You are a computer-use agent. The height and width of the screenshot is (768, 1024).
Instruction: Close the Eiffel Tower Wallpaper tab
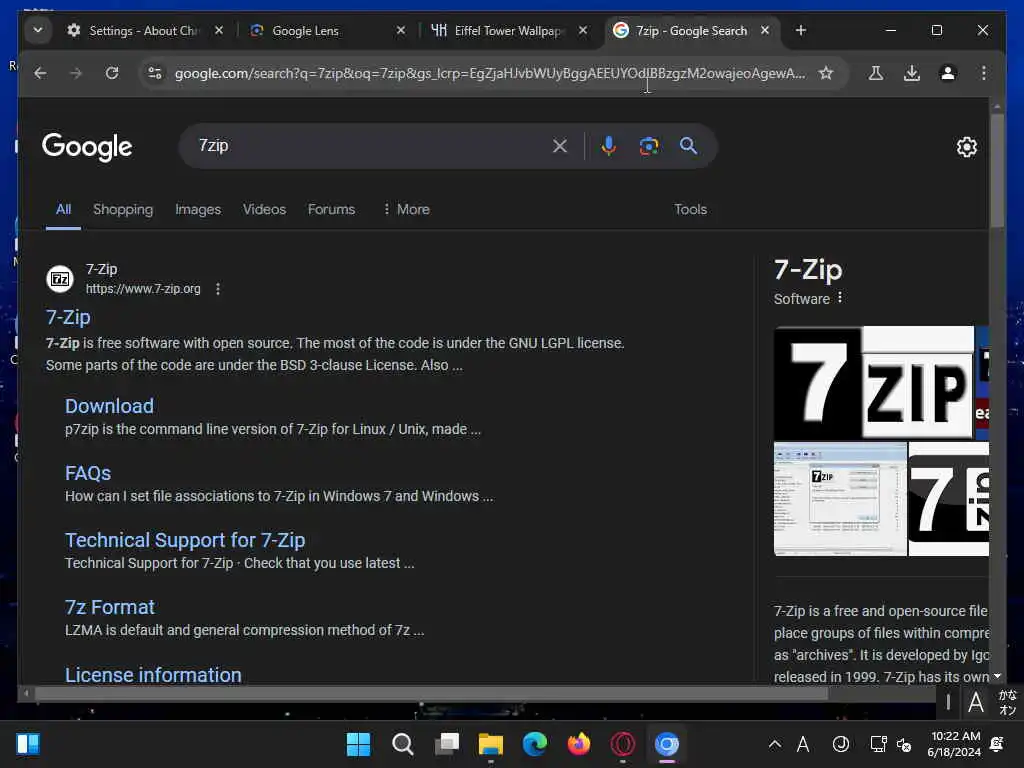pos(583,31)
